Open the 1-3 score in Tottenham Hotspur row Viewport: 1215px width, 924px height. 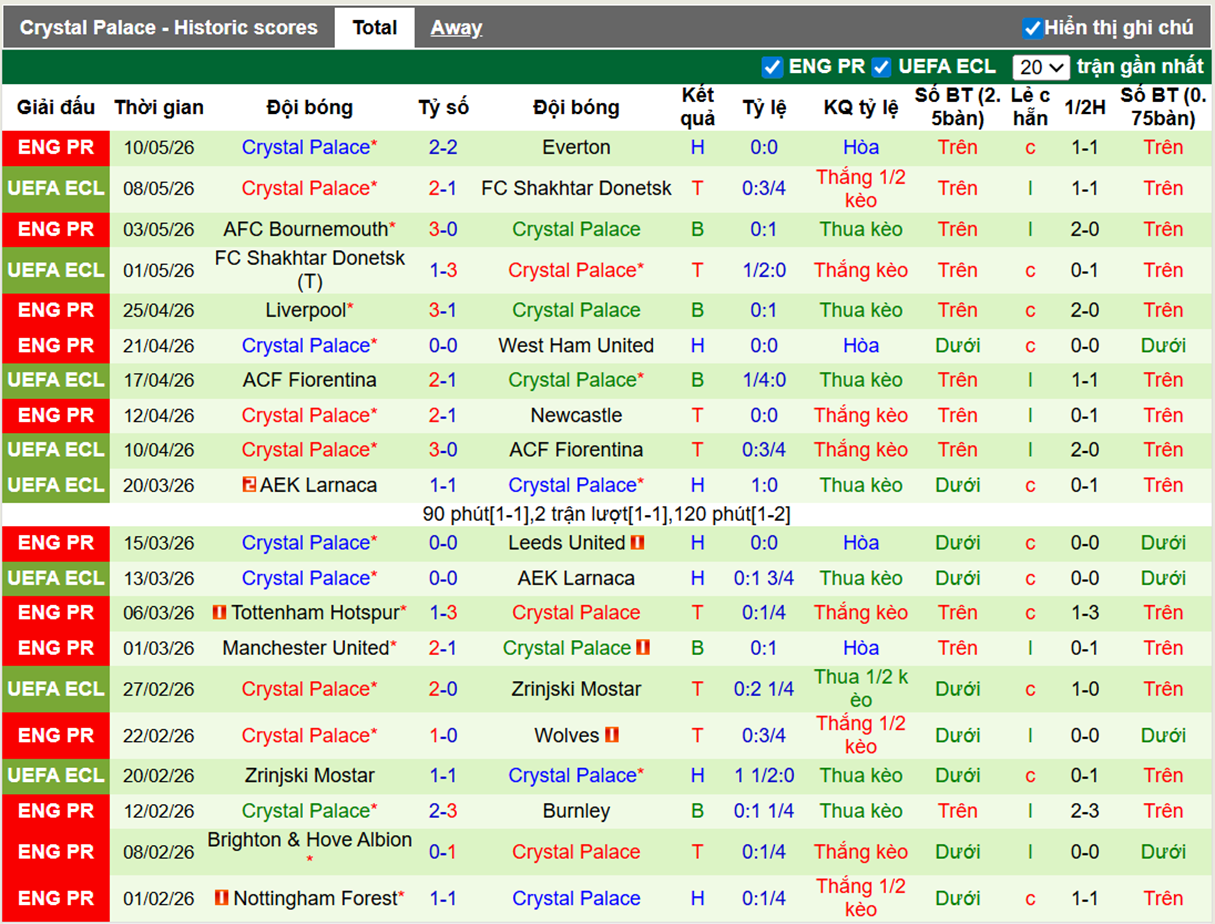443,612
